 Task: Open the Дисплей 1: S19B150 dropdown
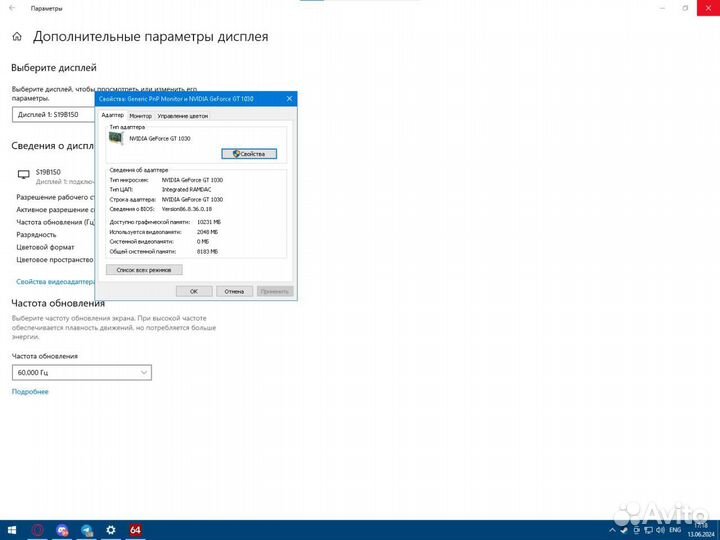[53, 115]
